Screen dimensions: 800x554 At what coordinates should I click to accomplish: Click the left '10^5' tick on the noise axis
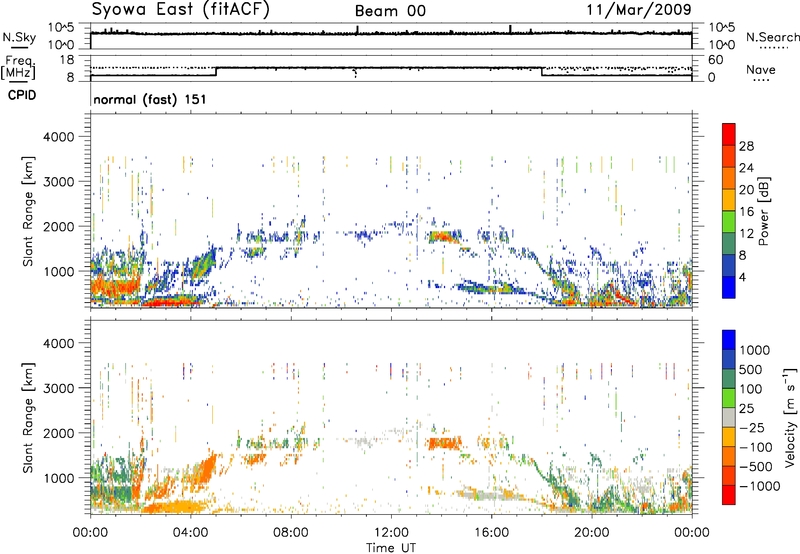pyautogui.click(x=61, y=28)
